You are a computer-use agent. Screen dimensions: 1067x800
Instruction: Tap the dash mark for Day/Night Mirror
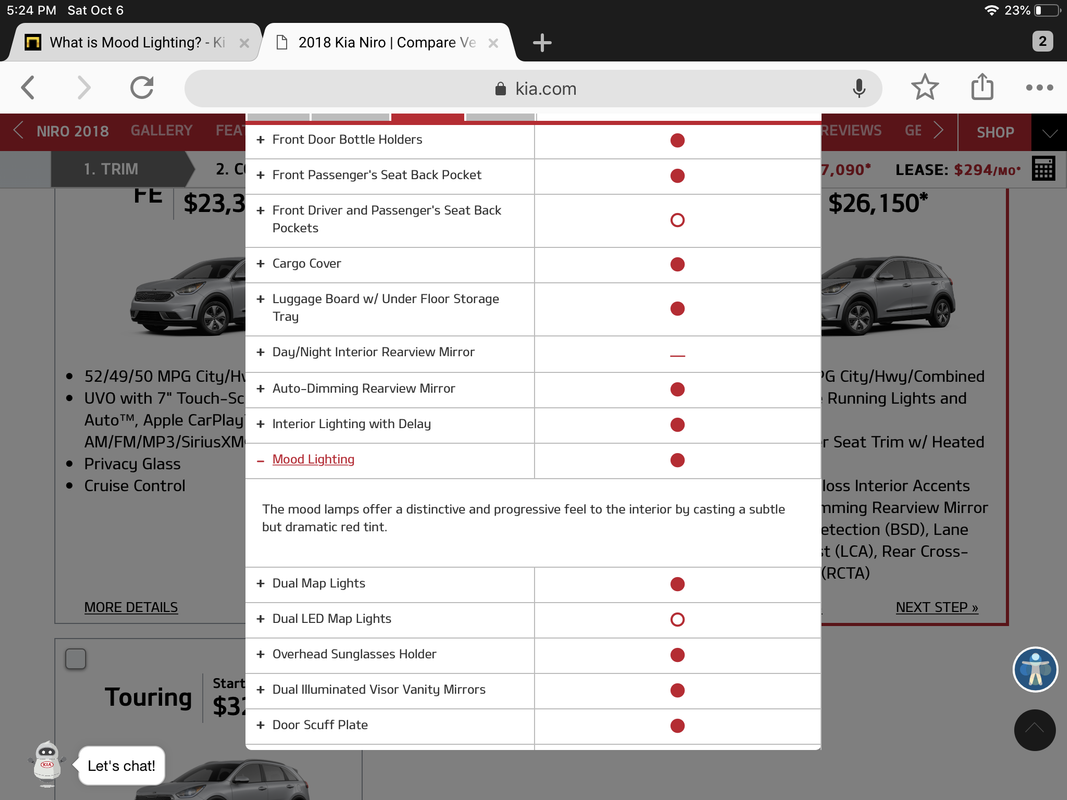(677, 355)
